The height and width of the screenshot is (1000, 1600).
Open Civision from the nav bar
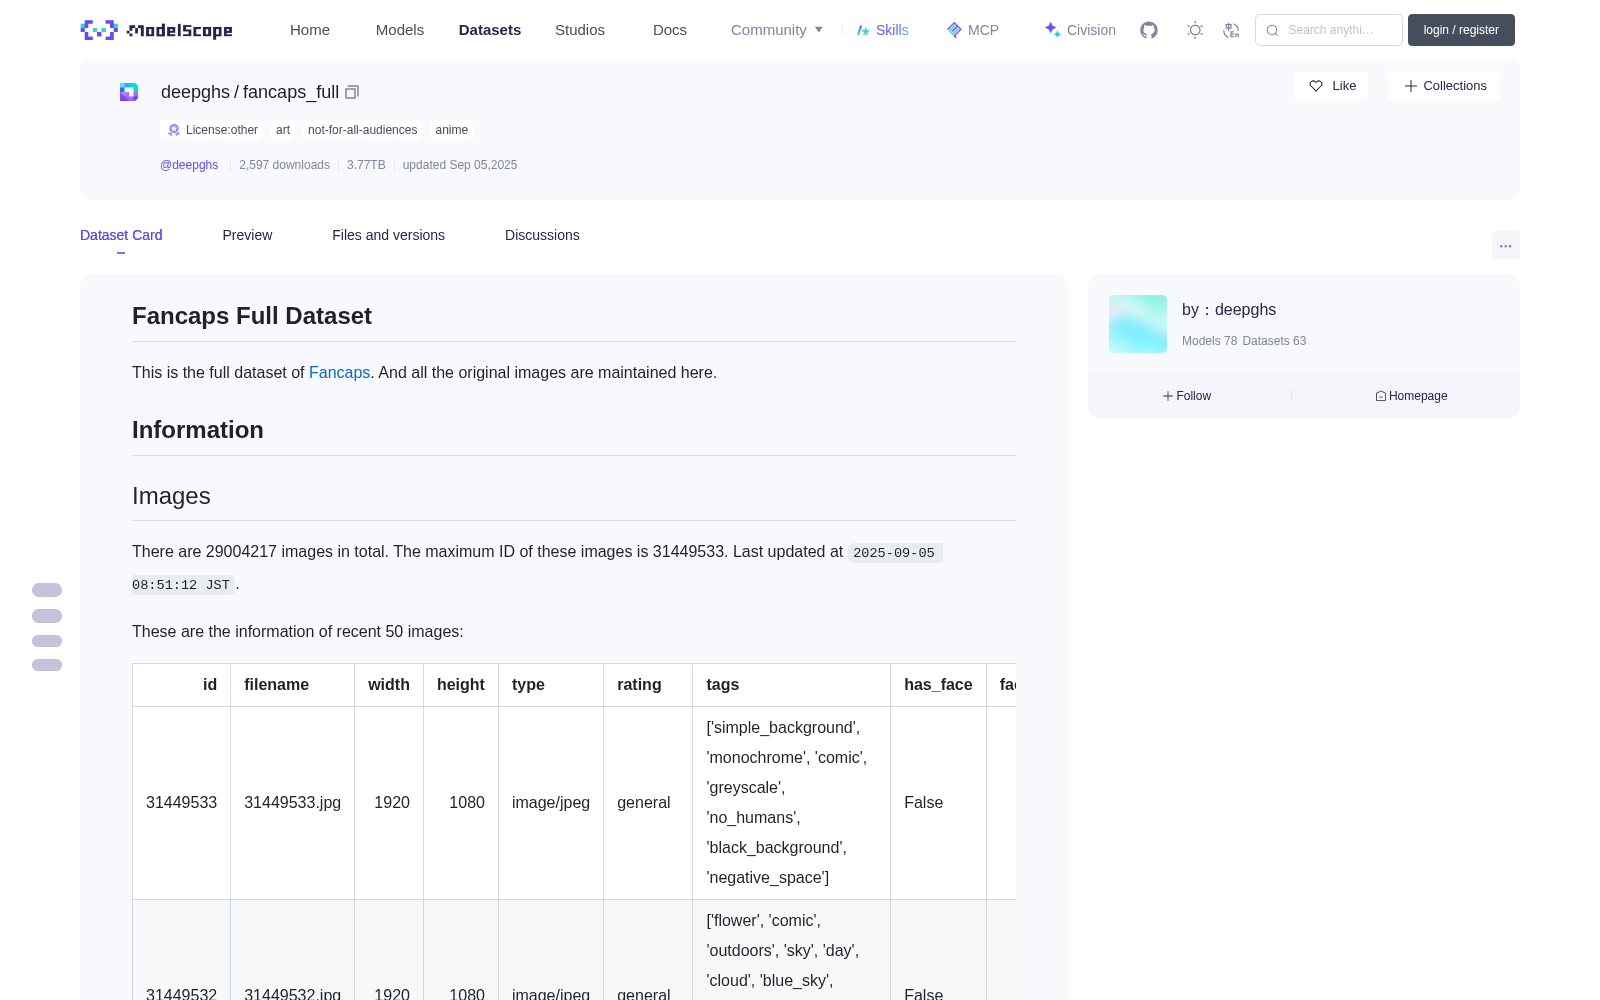pyautogui.click(x=1080, y=30)
